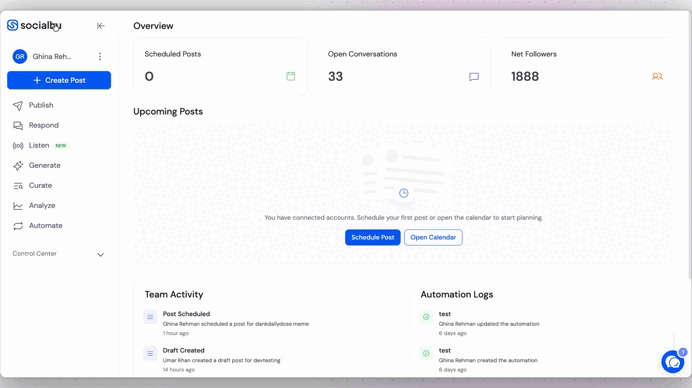Click the Draft Created activity icon
Image resolution: width=692 pixels, height=388 pixels.
[150, 354]
